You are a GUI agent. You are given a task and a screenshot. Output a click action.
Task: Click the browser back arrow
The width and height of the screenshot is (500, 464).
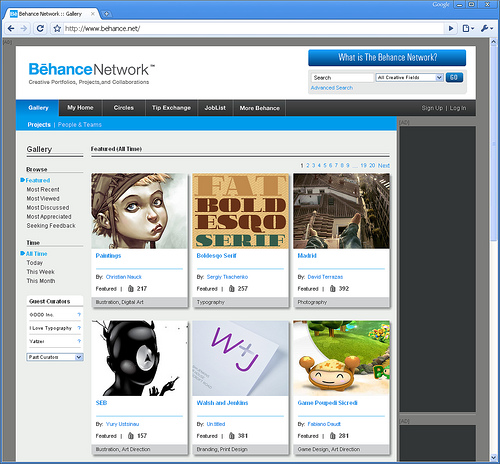point(11,29)
